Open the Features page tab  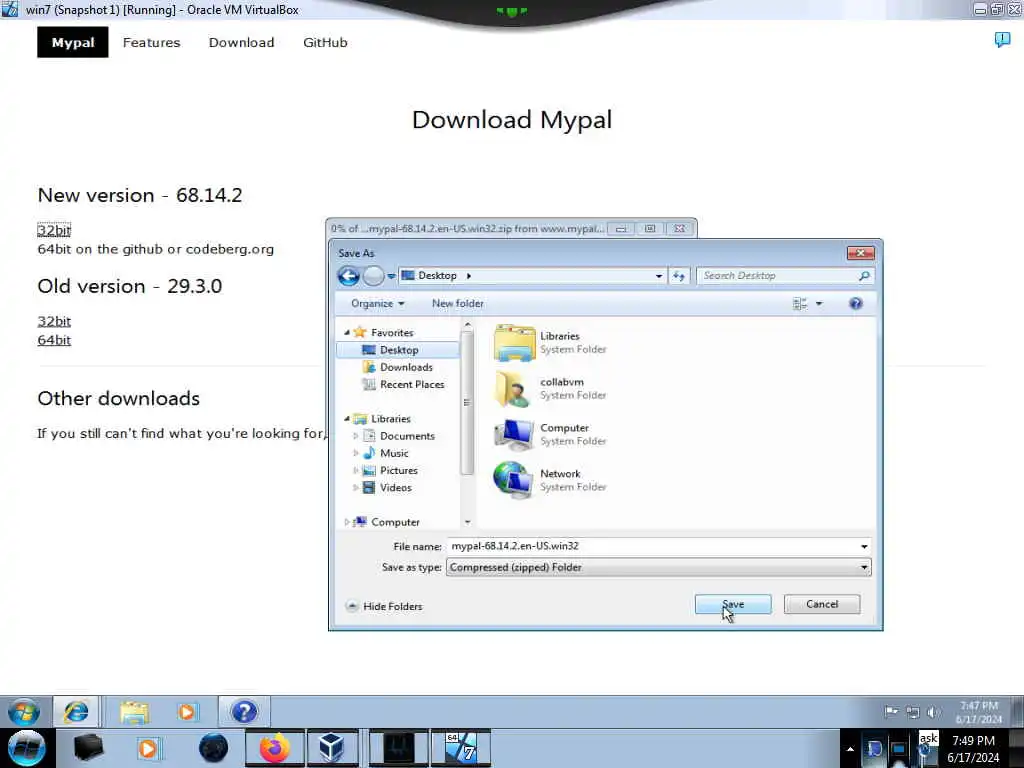152,42
